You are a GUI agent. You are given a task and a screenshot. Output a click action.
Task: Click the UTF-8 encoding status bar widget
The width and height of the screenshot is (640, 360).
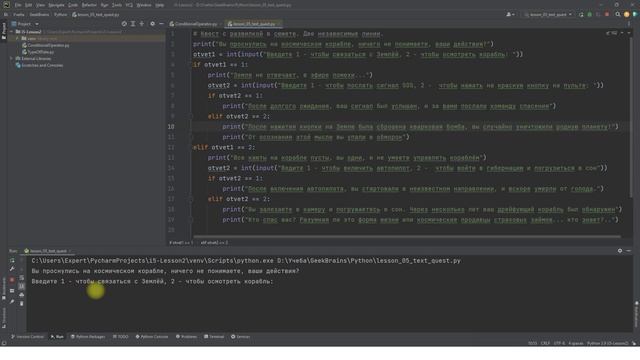pos(559,344)
